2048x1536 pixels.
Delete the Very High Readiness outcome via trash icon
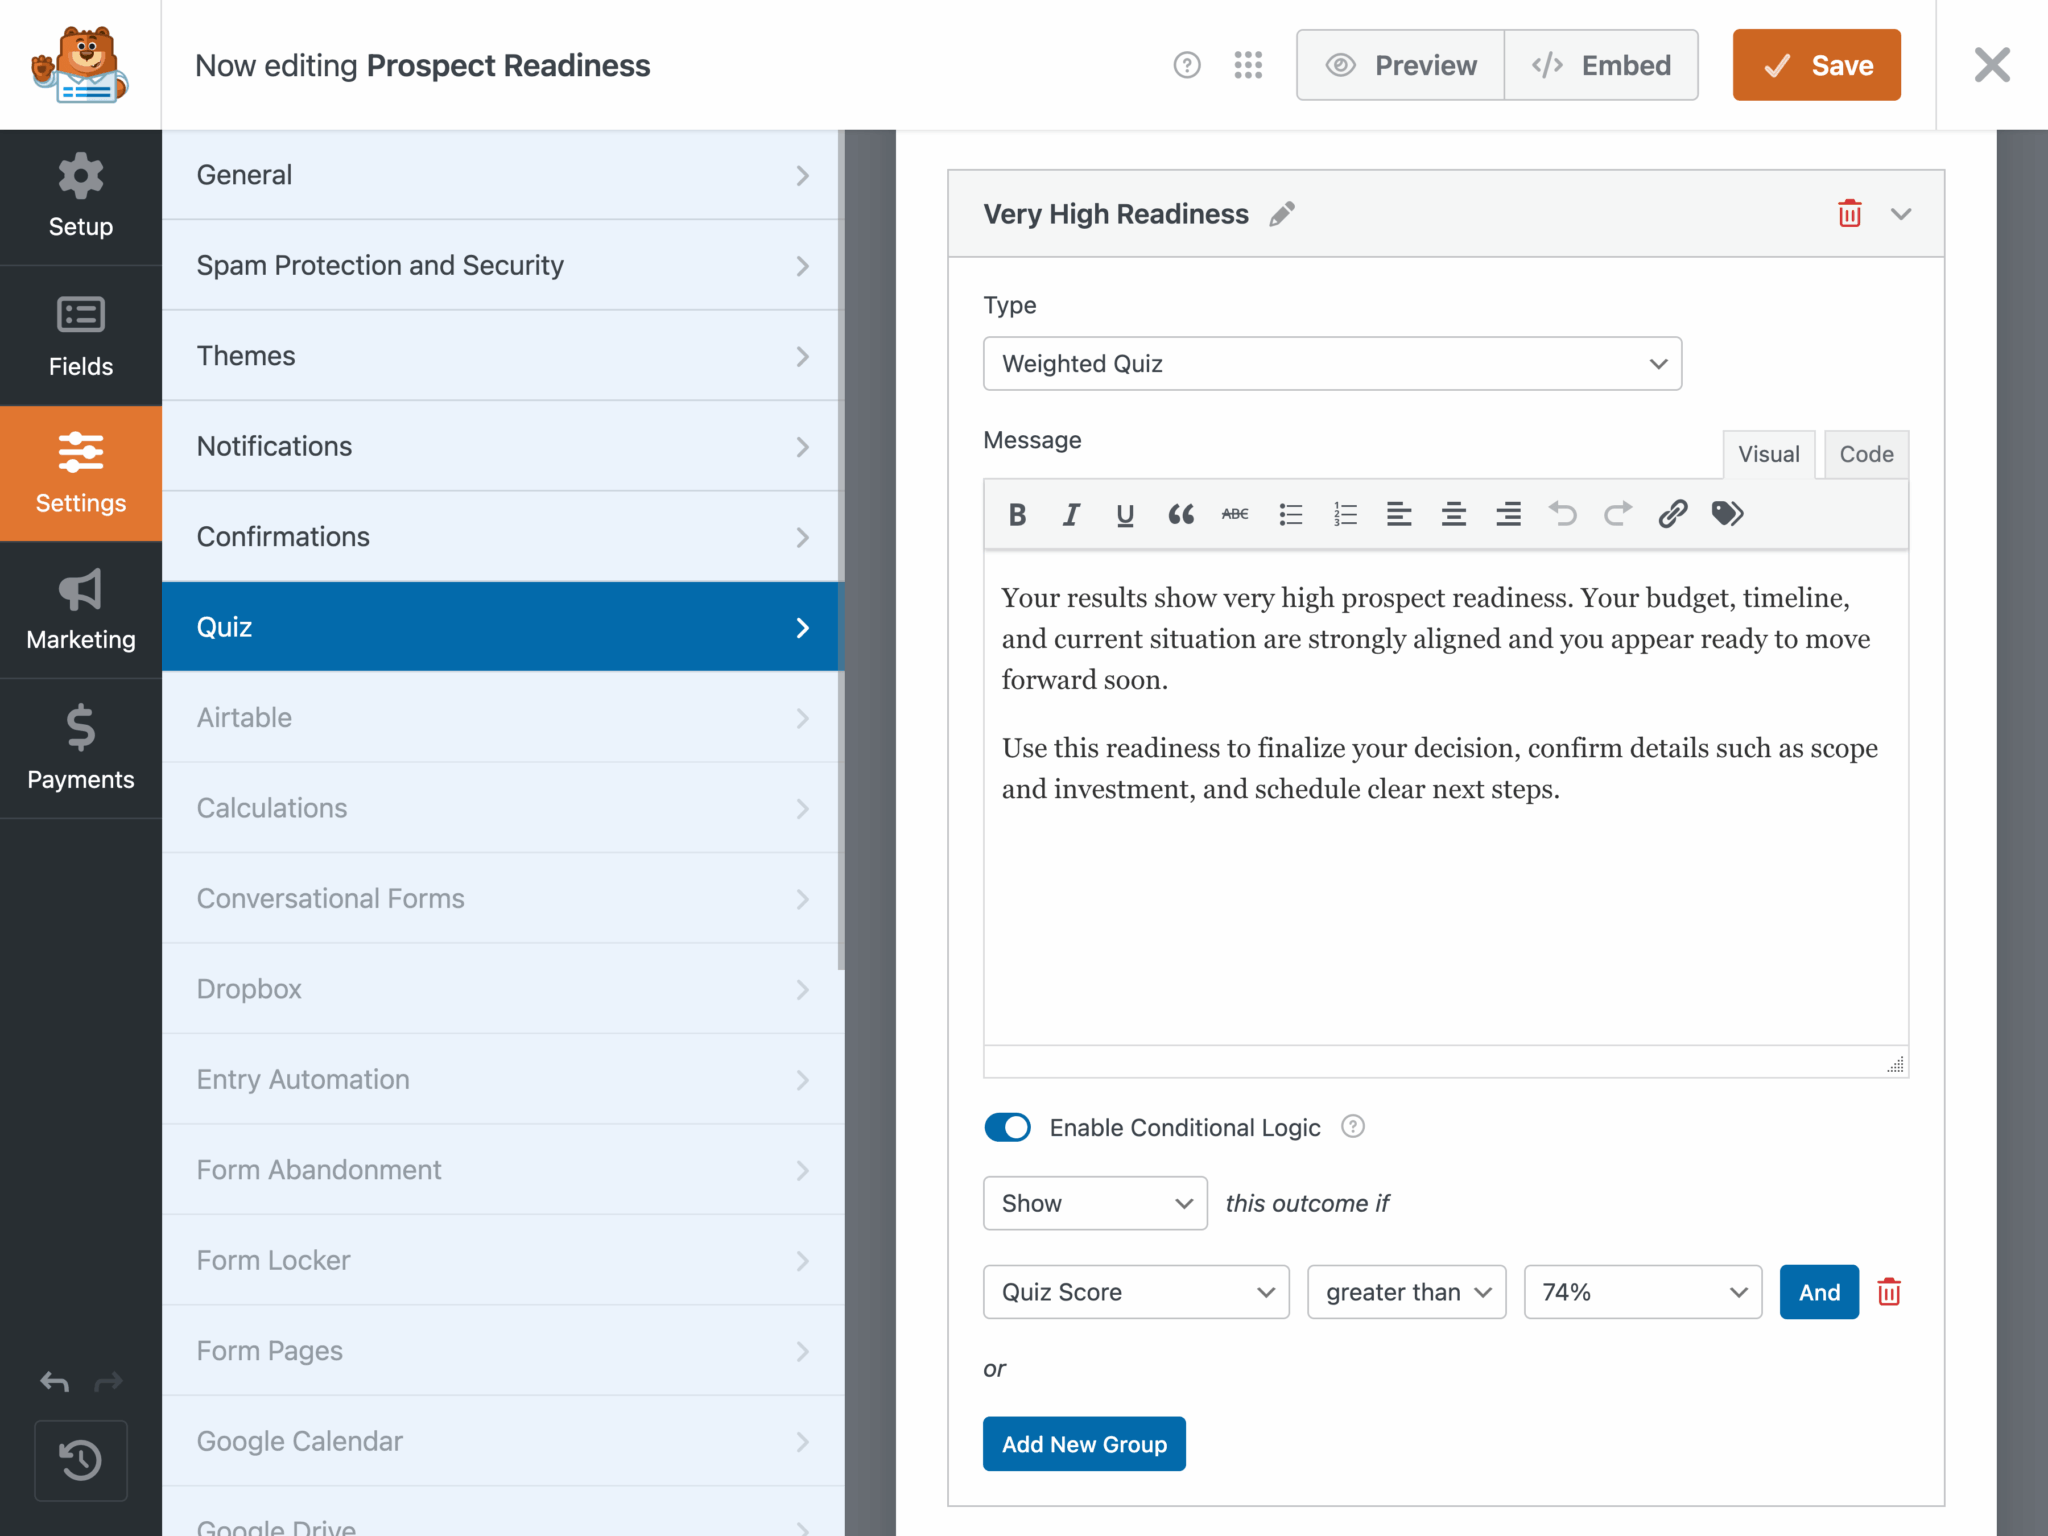(1849, 213)
